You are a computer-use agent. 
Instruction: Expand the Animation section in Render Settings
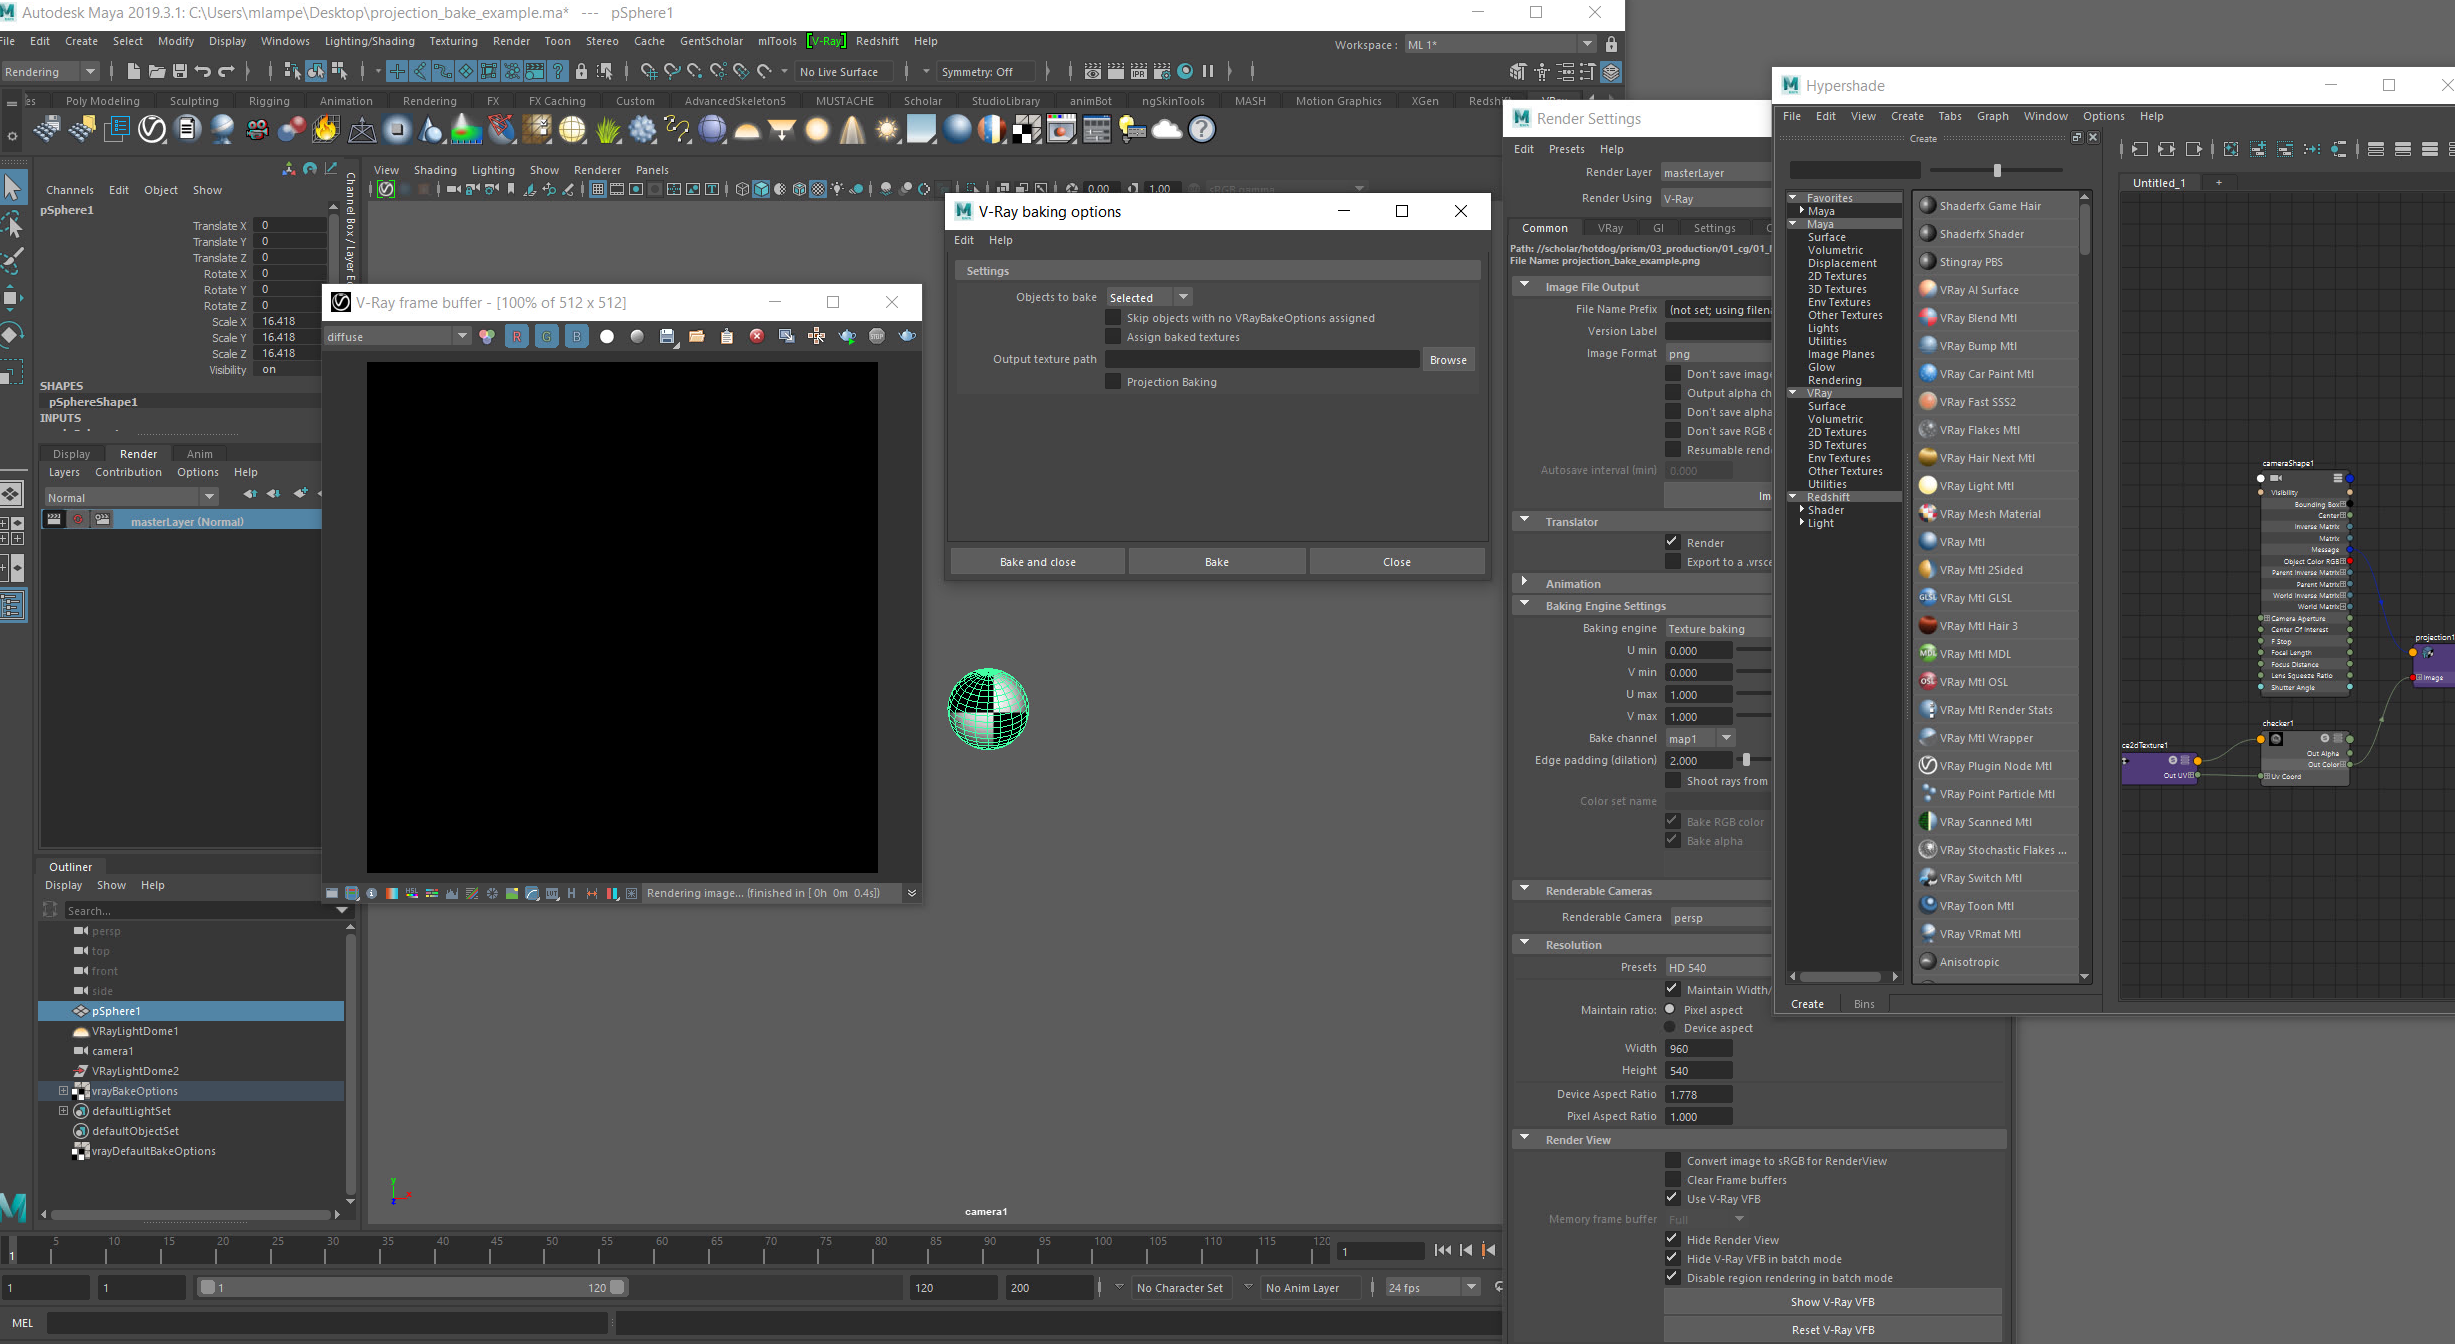pos(1525,583)
